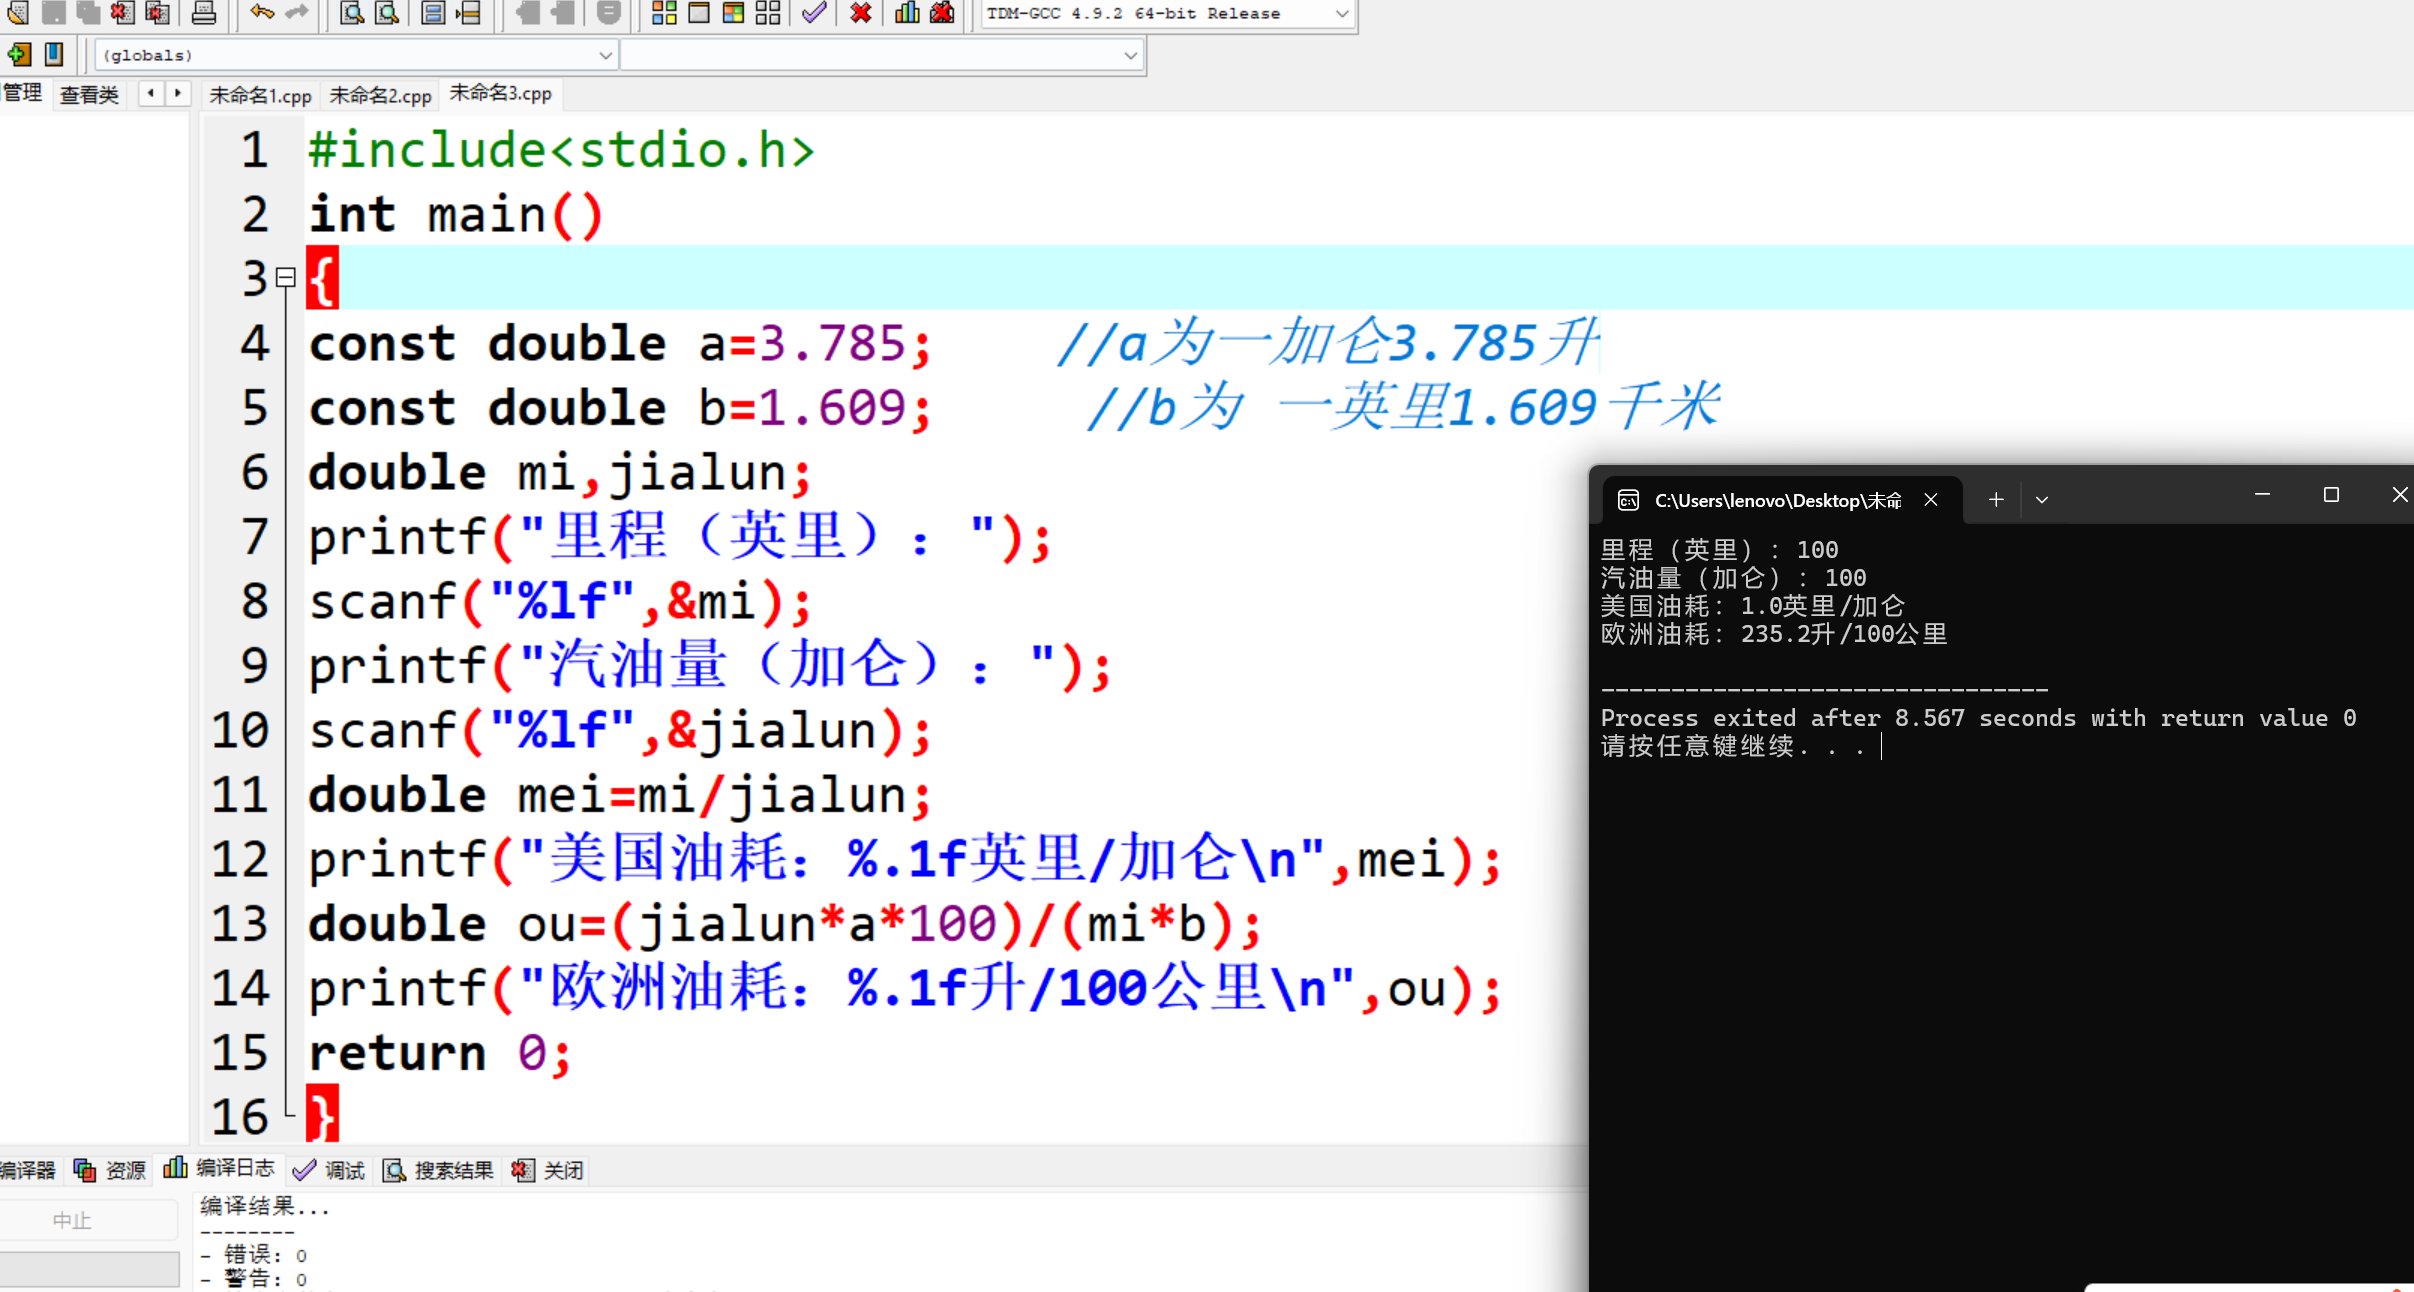
Task: Click the red X Stop Execution icon
Action: point(860,13)
